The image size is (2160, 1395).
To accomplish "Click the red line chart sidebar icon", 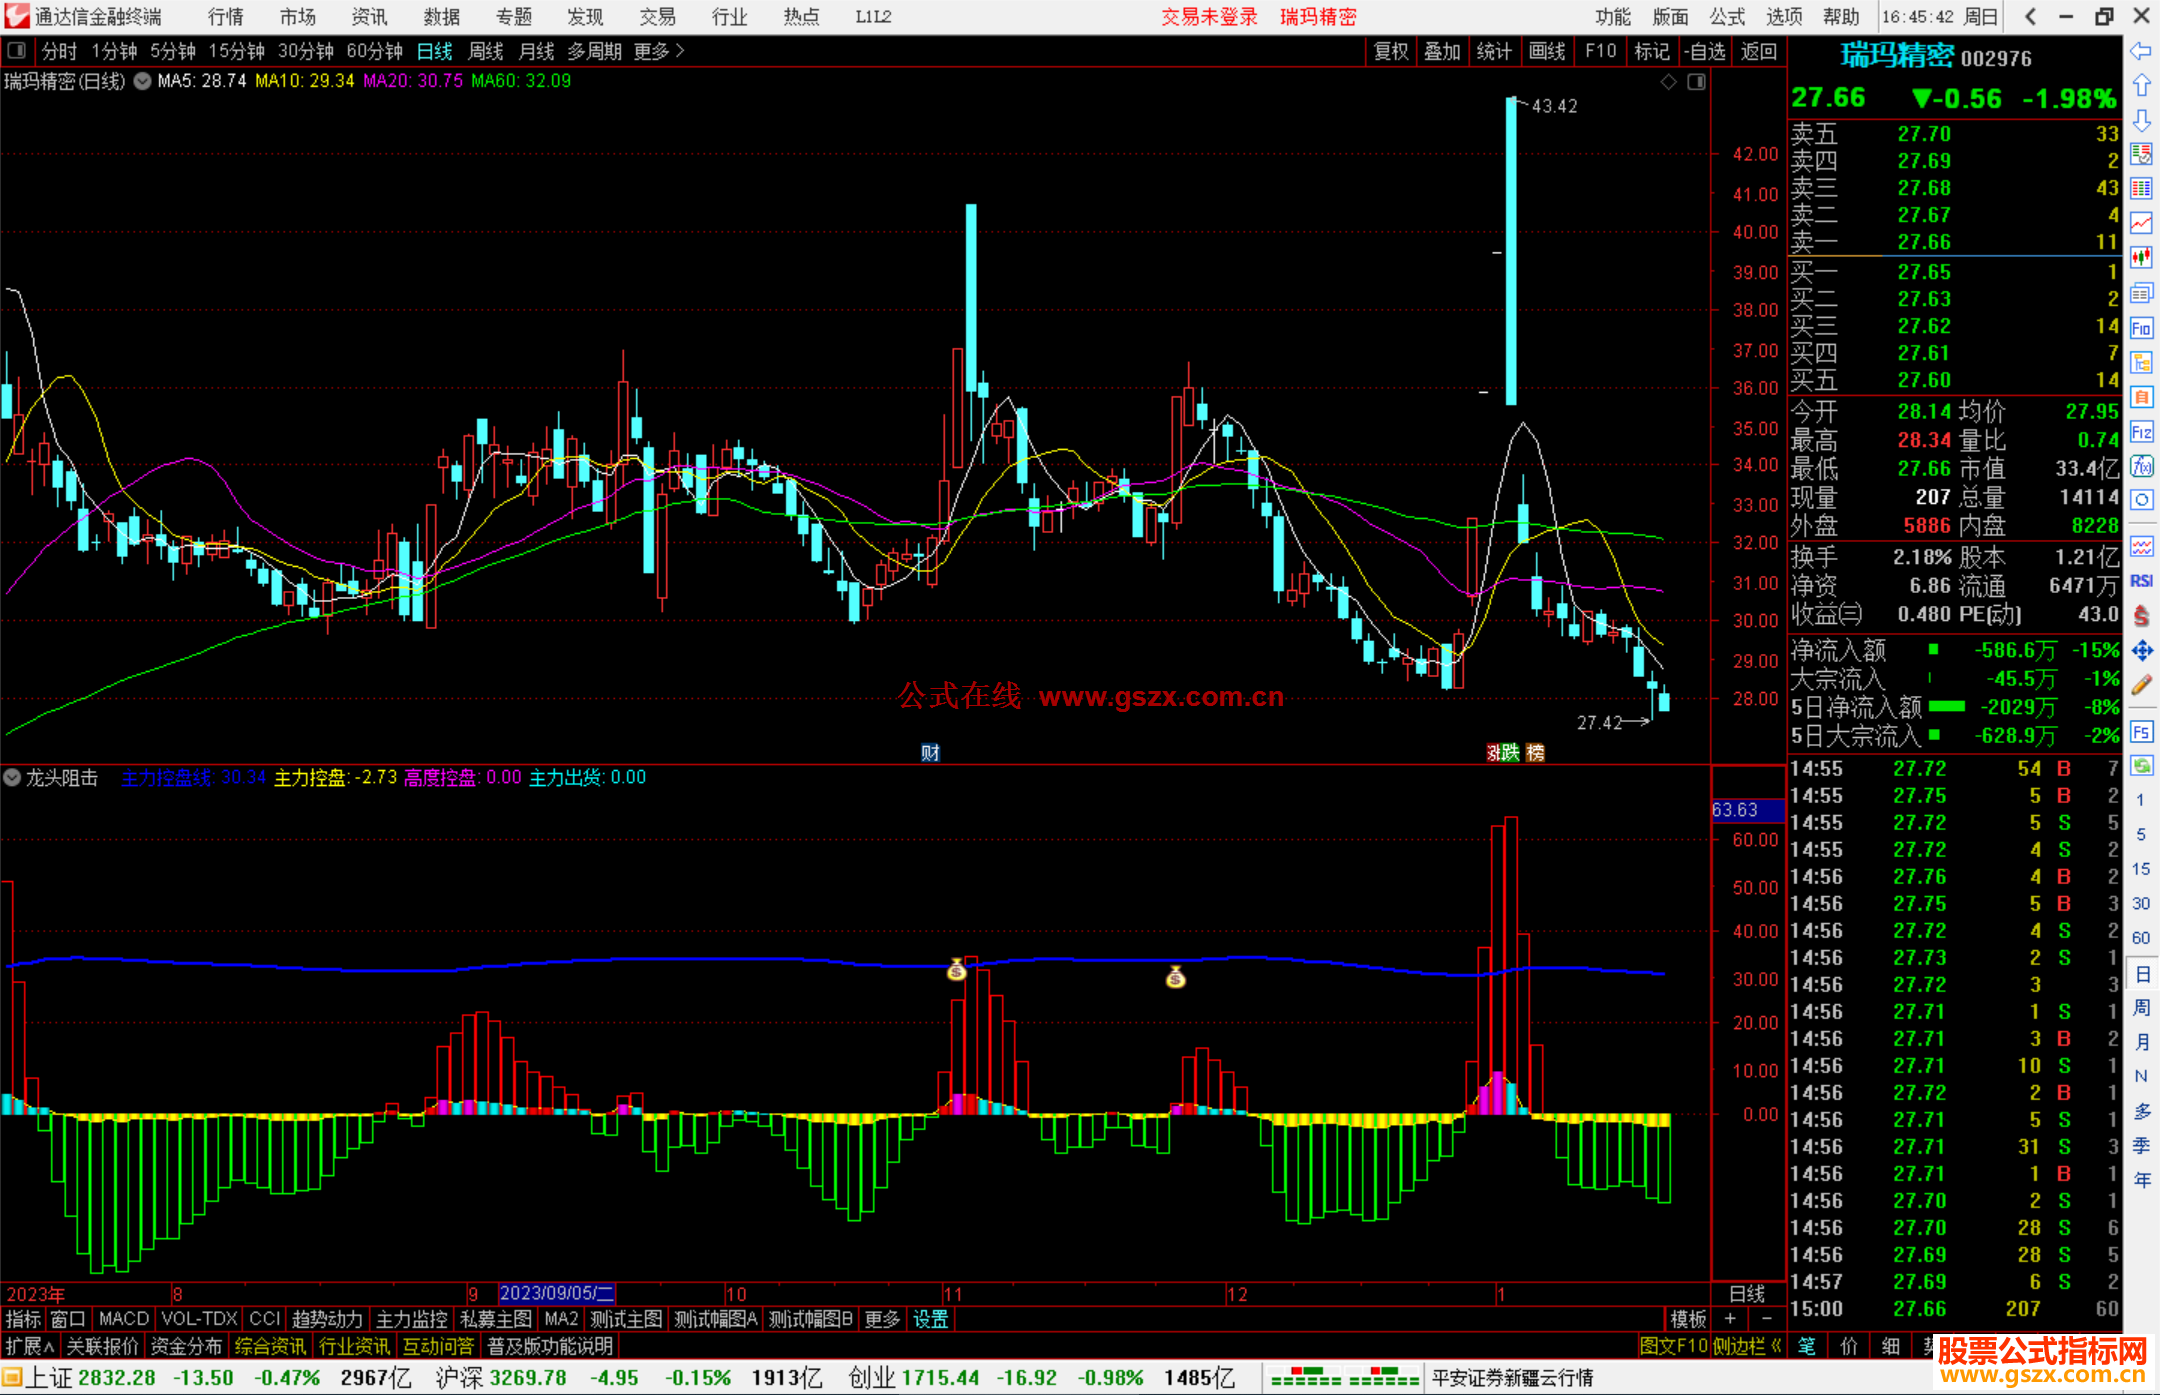I will pyautogui.click(x=2141, y=223).
